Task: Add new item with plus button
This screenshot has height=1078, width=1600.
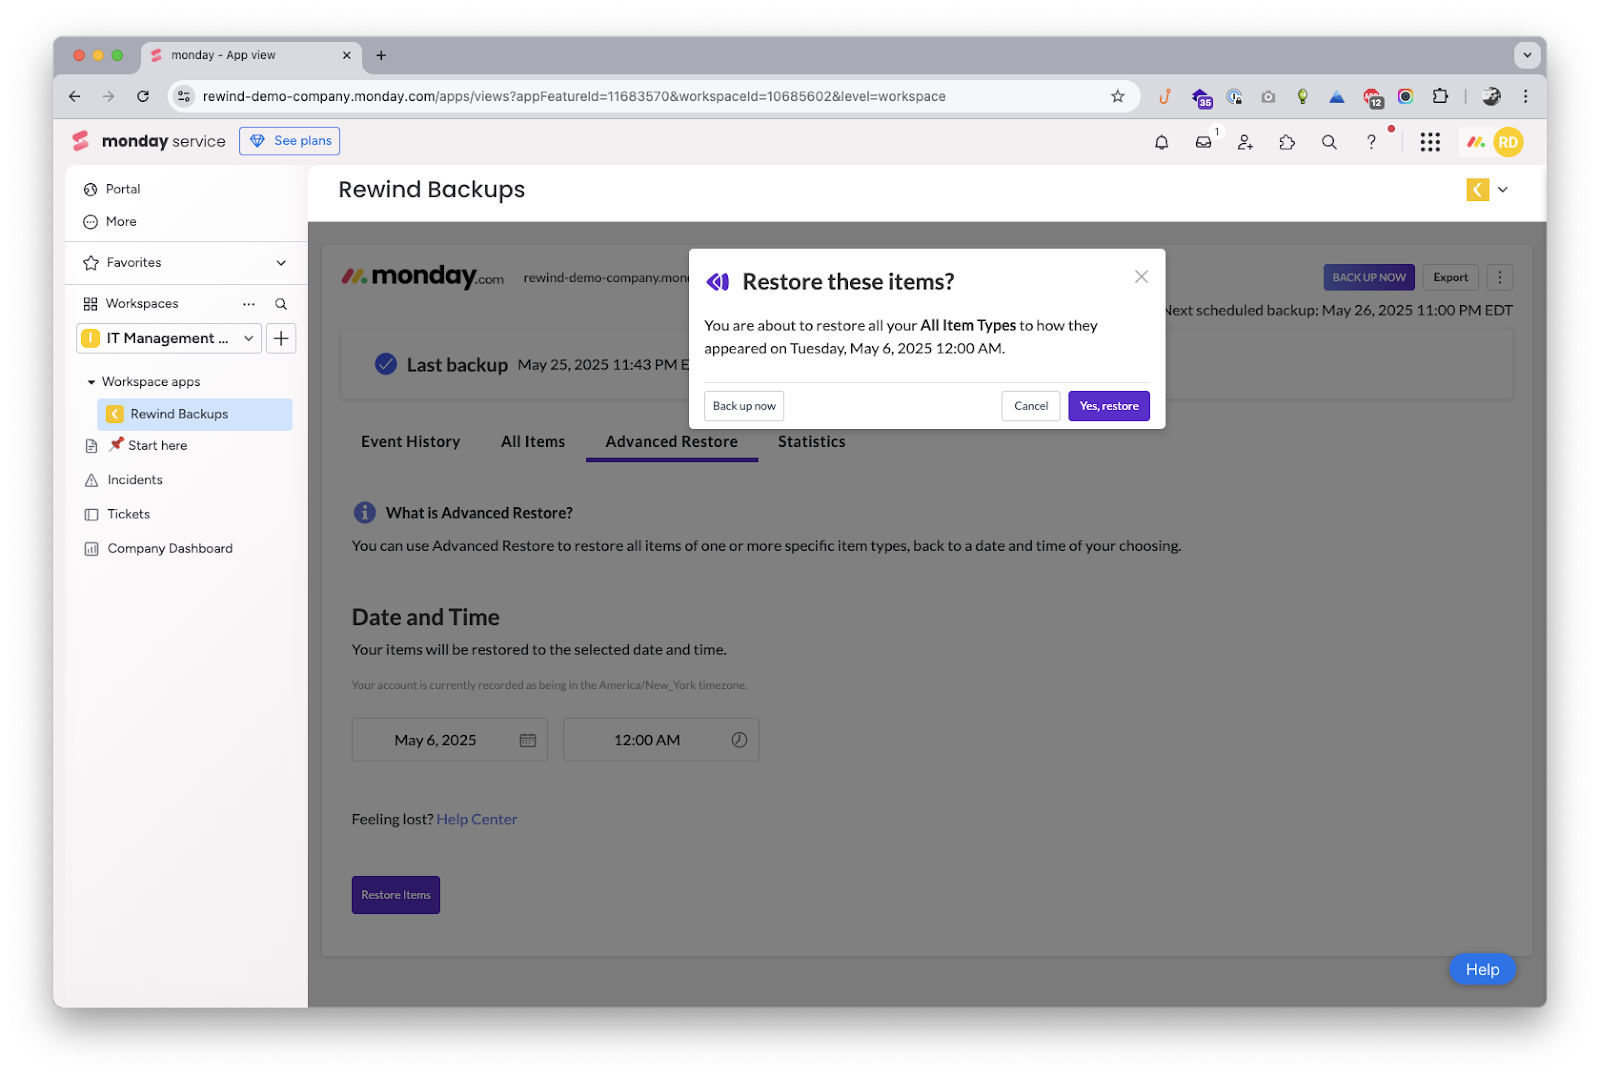Action: click(281, 339)
